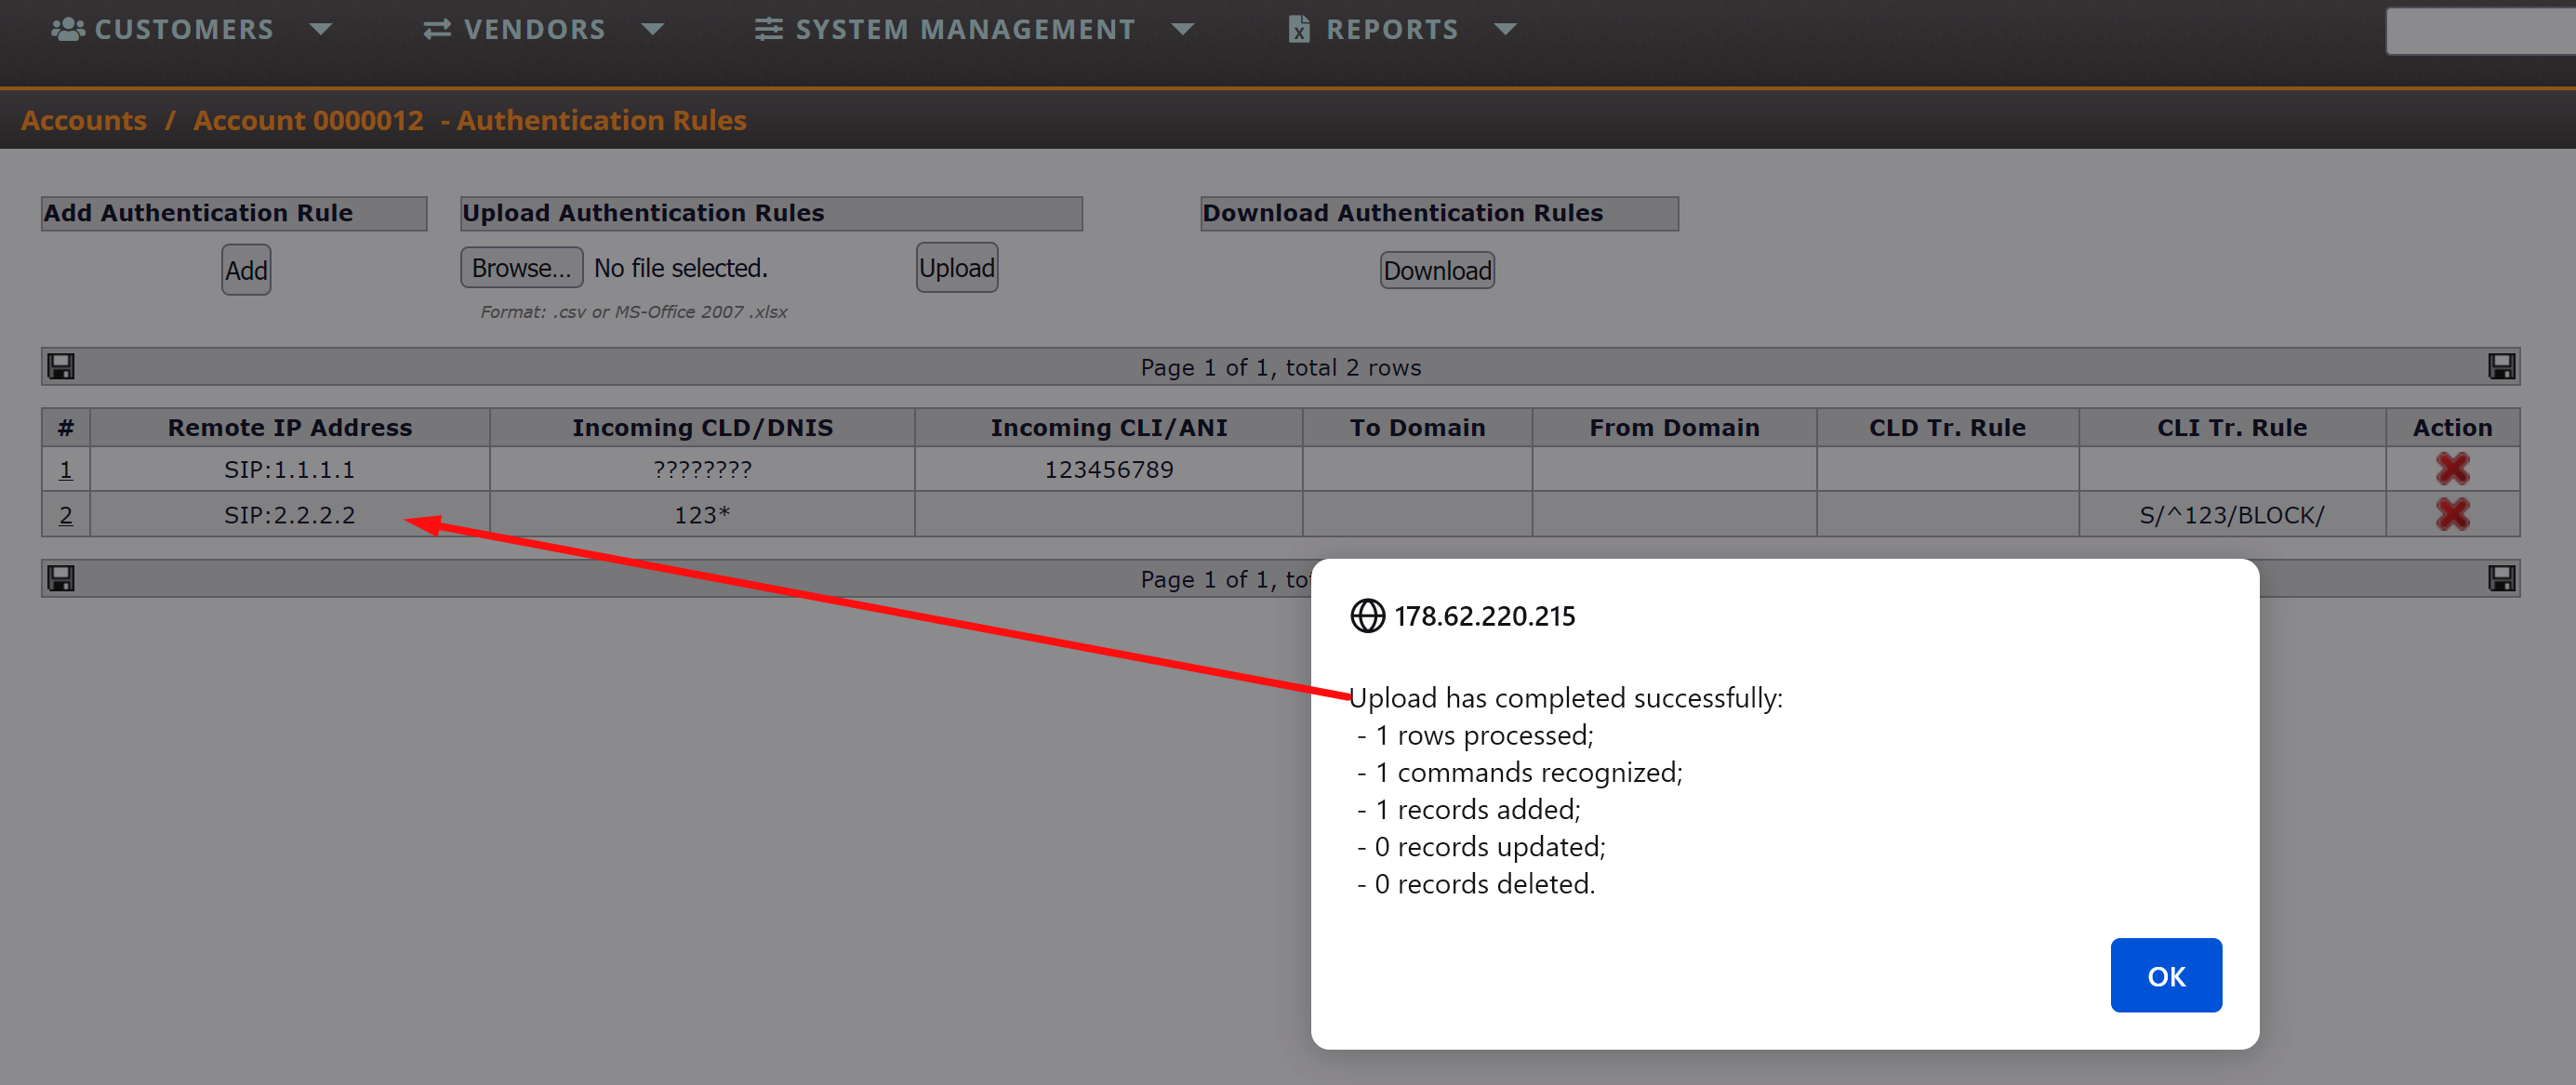Click Browse to choose a file
Image resolution: width=2576 pixels, height=1085 pixels.
pyautogui.click(x=521, y=268)
